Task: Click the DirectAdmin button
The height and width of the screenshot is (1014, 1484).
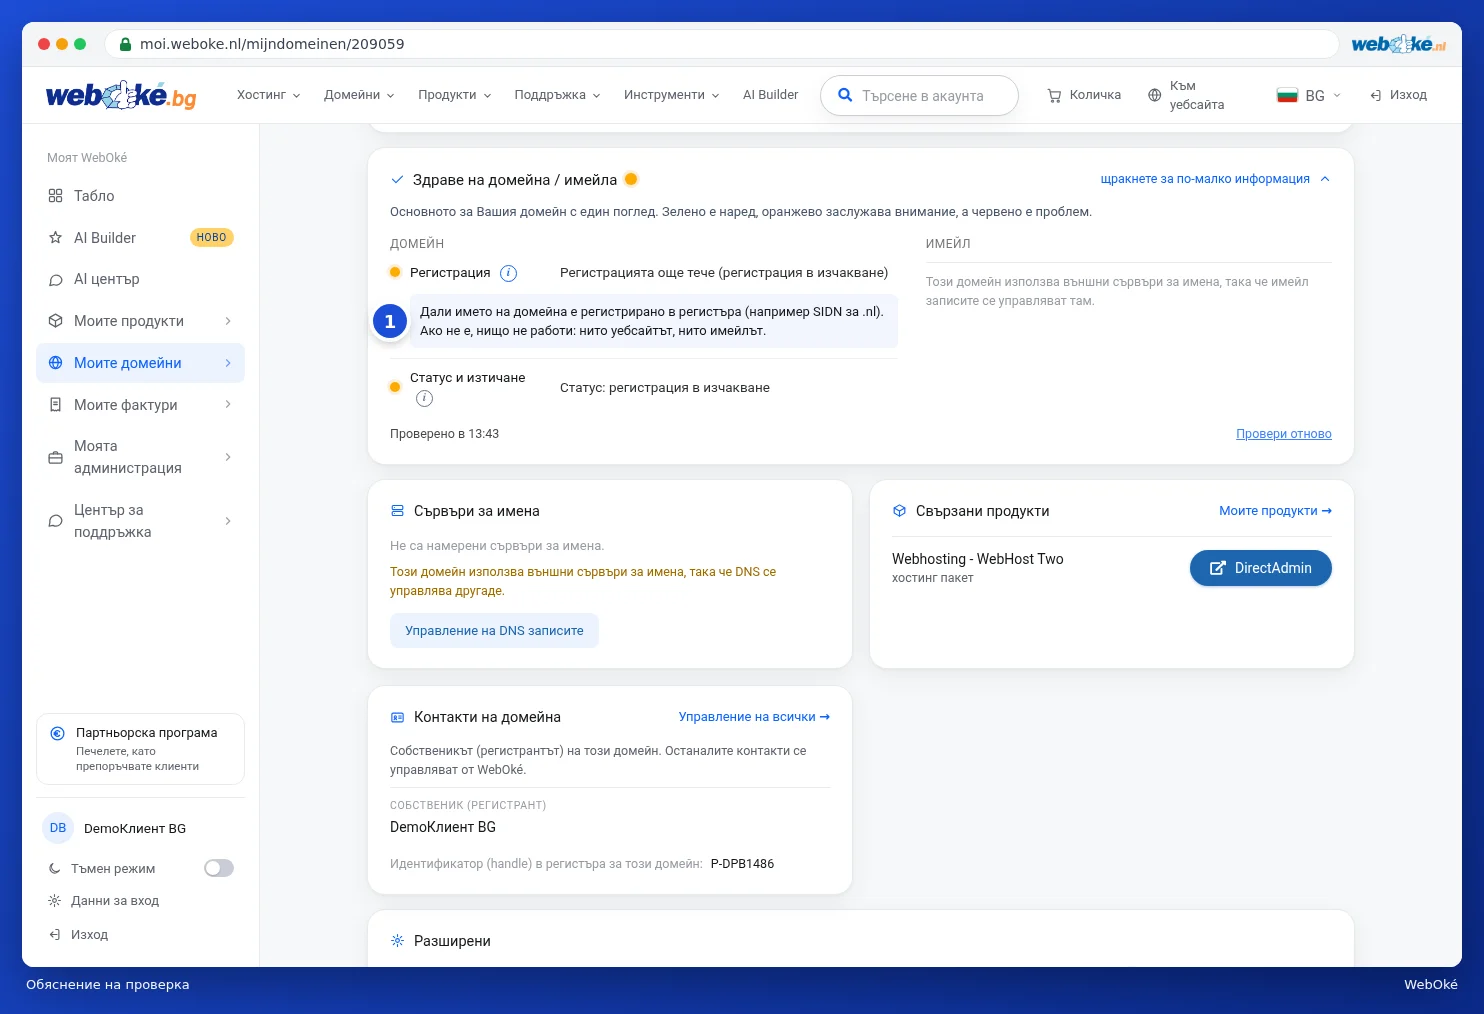Action: click(x=1260, y=568)
